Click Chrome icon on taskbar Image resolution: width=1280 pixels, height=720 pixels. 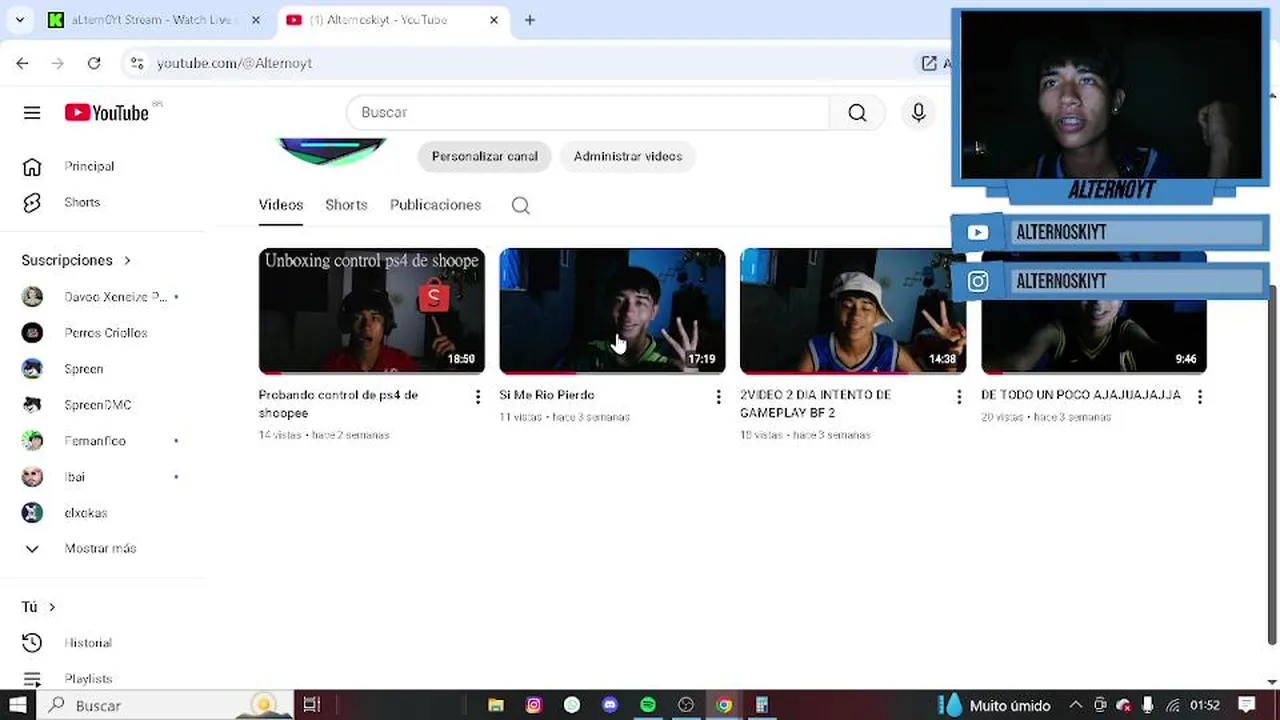coord(724,705)
